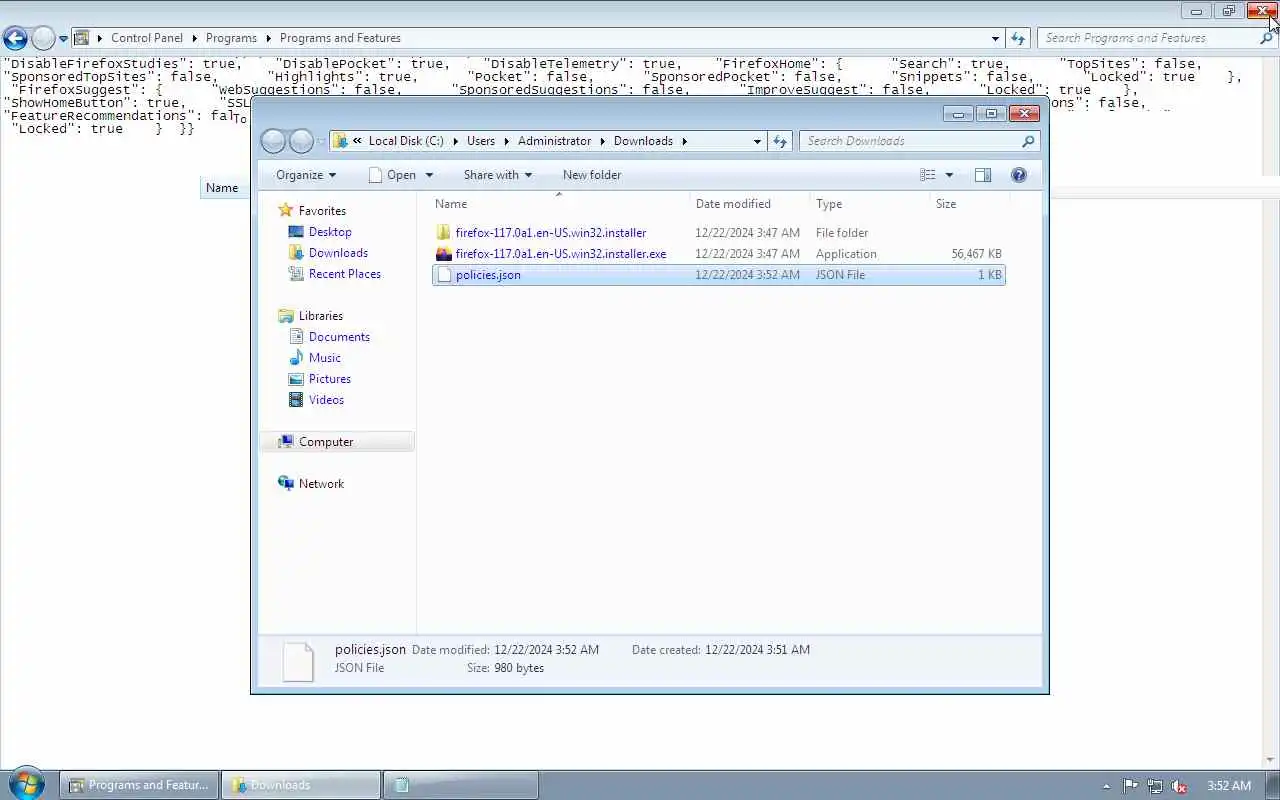Click Pictures library icon

point(296,379)
